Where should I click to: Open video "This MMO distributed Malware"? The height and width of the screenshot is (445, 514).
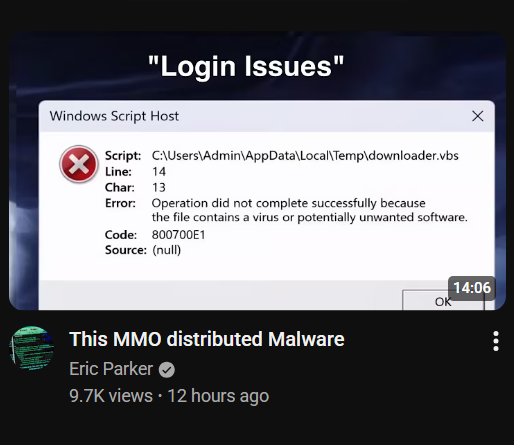207,339
